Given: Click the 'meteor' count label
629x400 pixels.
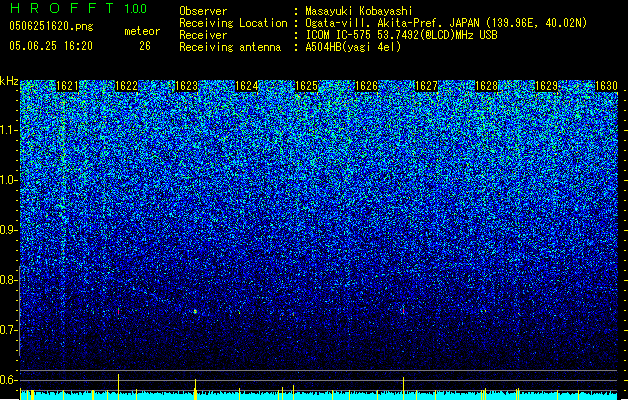Looking at the screenshot, I should [x=142, y=31].
